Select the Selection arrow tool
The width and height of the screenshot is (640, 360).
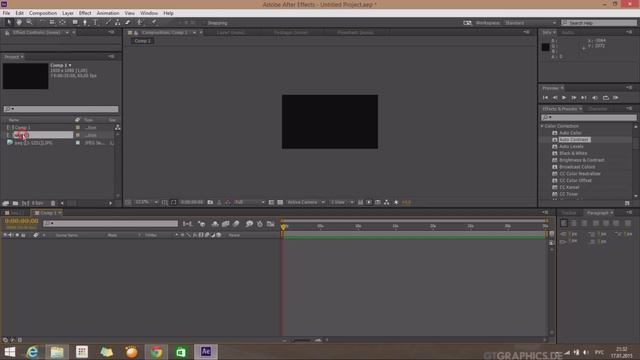point(9,22)
